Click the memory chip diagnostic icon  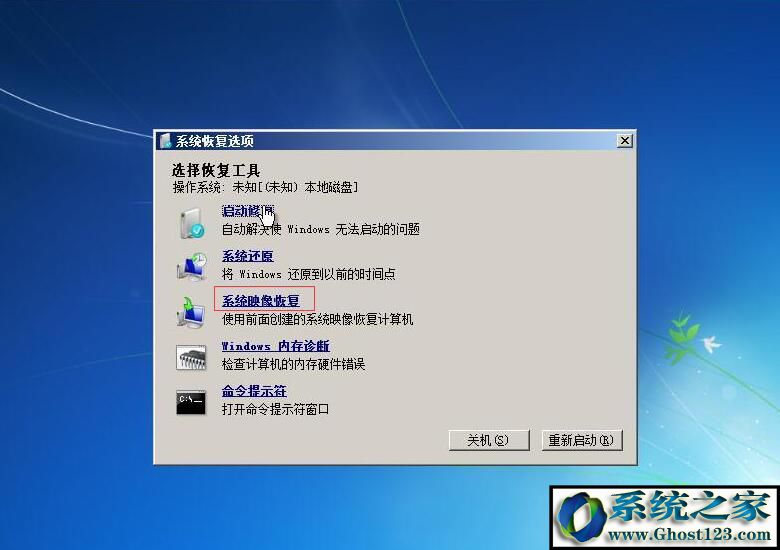pos(191,357)
